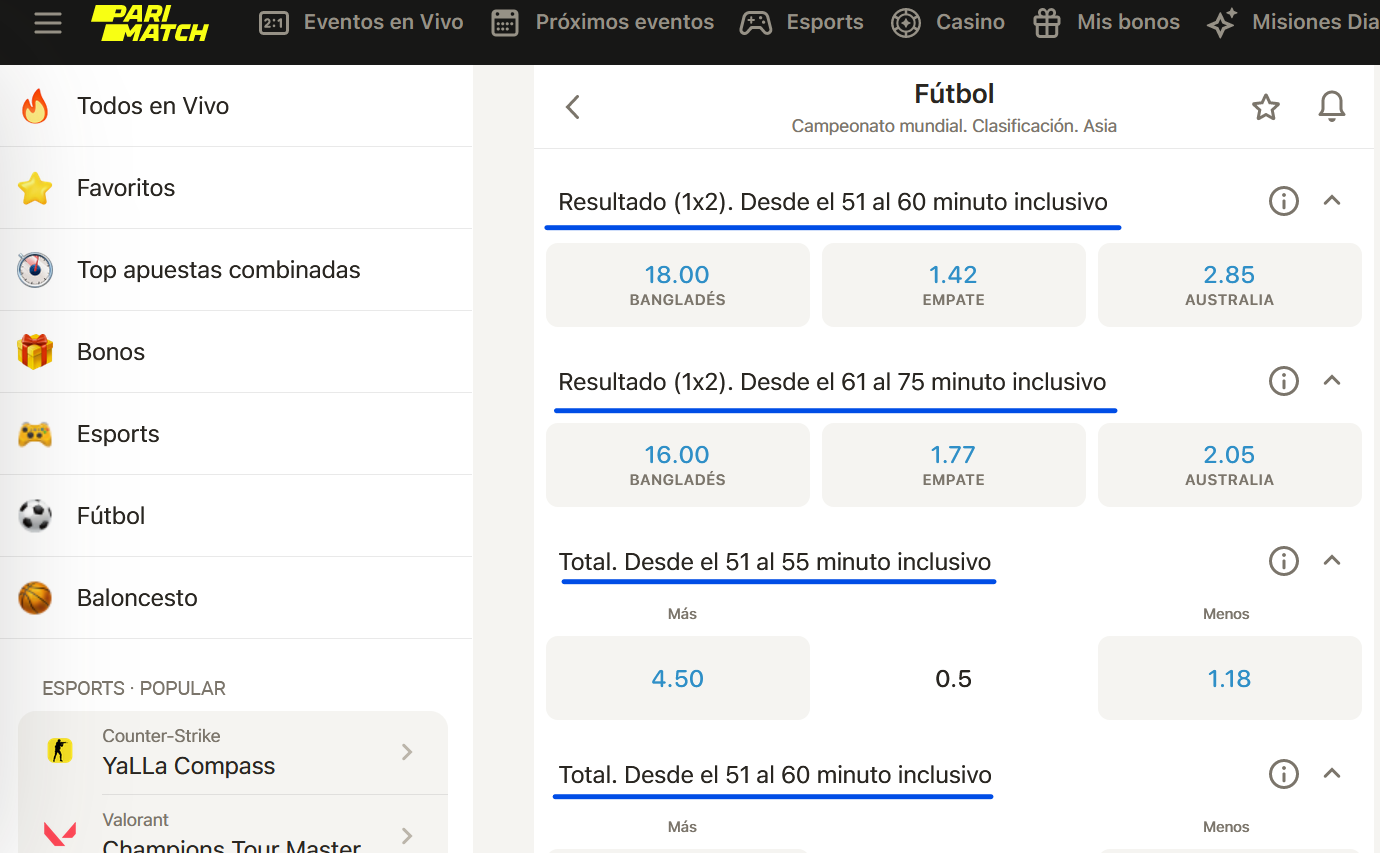This screenshot has height=853, width=1380.
Task: Select Todos en Vivo in the sidebar
Action: pos(236,106)
